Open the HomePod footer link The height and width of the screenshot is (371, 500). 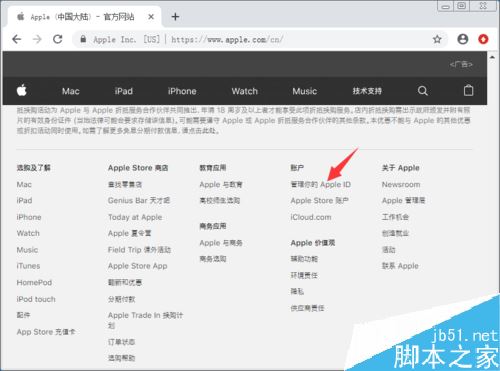34,283
